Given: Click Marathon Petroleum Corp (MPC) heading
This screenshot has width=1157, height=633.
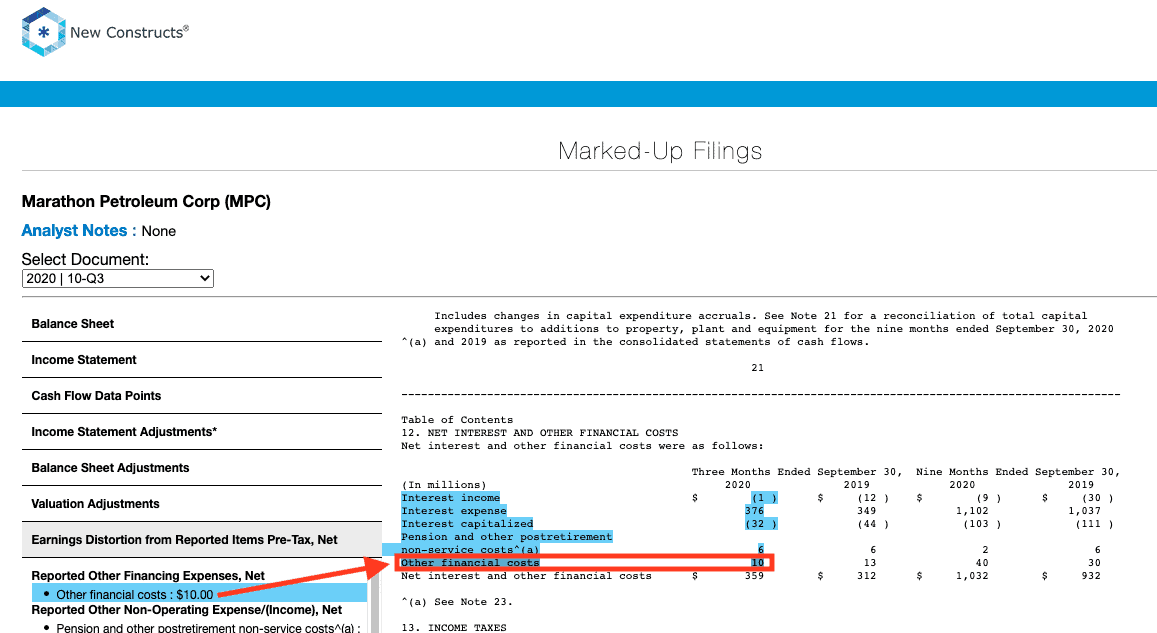Looking at the screenshot, I should point(146,201).
